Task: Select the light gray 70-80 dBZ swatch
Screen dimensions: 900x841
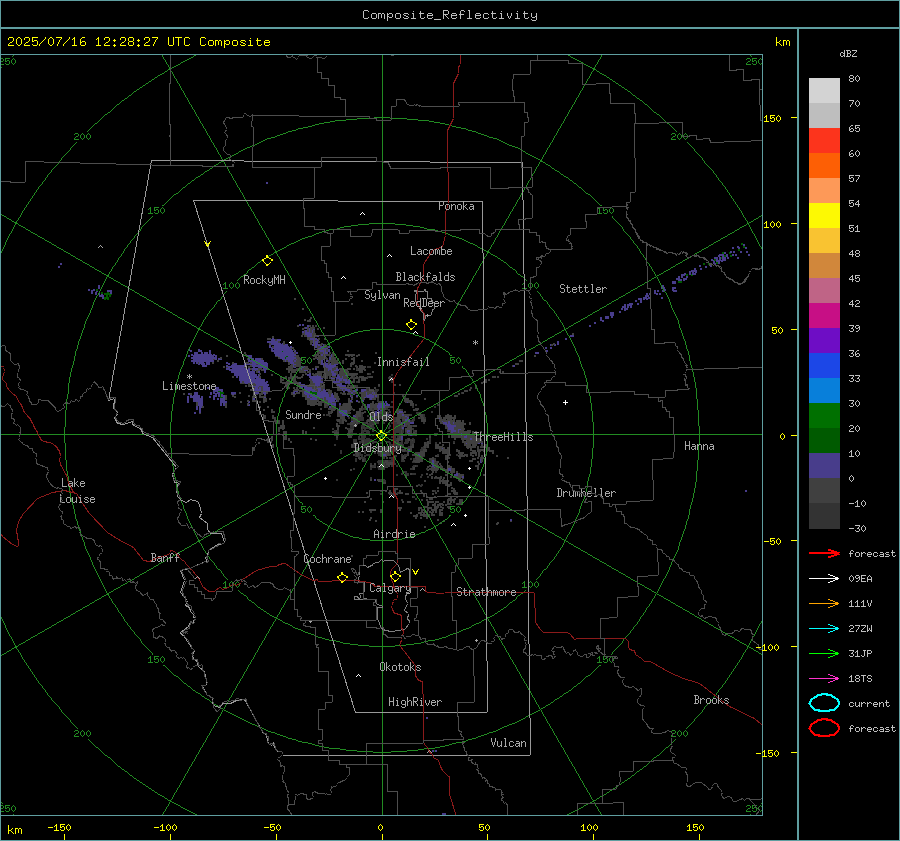Action: [x=824, y=91]
